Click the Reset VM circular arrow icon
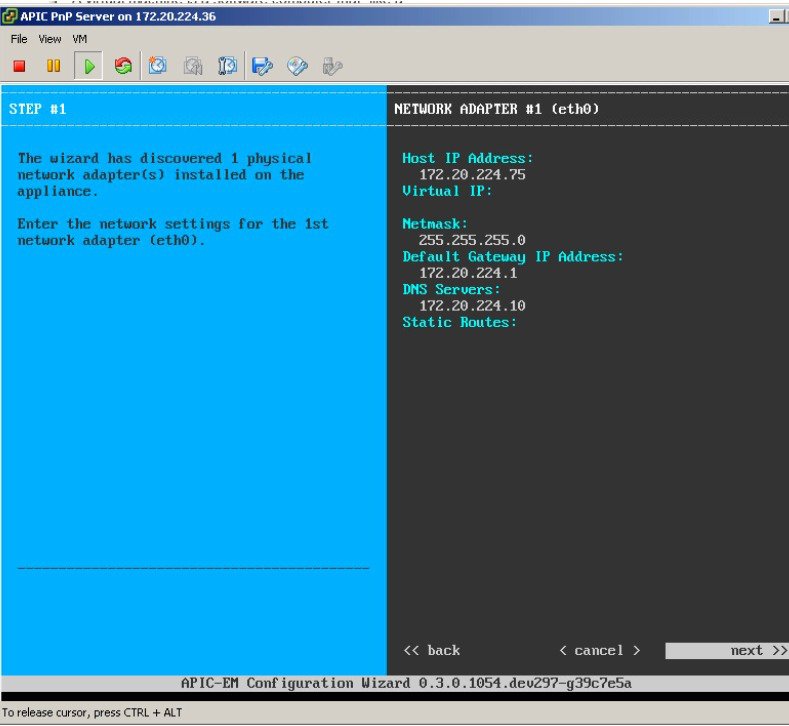The width and height of the screenshot is (789, 726). 123,66
